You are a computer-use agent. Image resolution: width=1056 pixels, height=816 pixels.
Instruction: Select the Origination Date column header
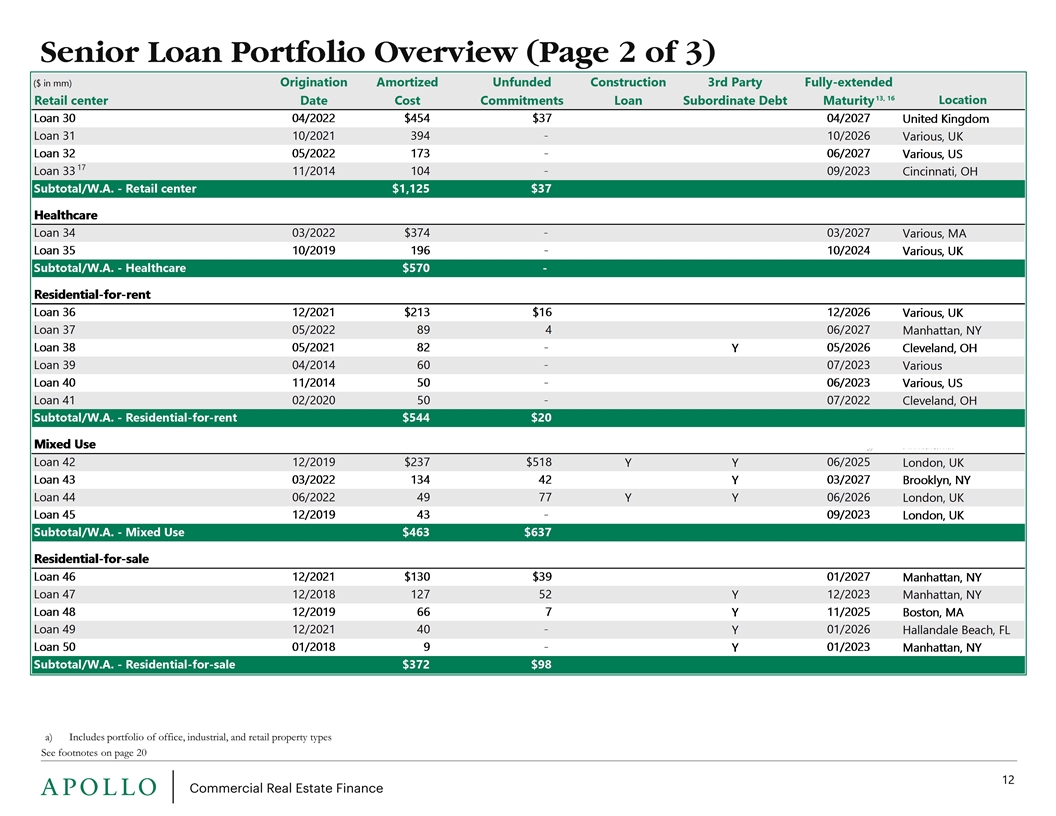tap(313, 91)
